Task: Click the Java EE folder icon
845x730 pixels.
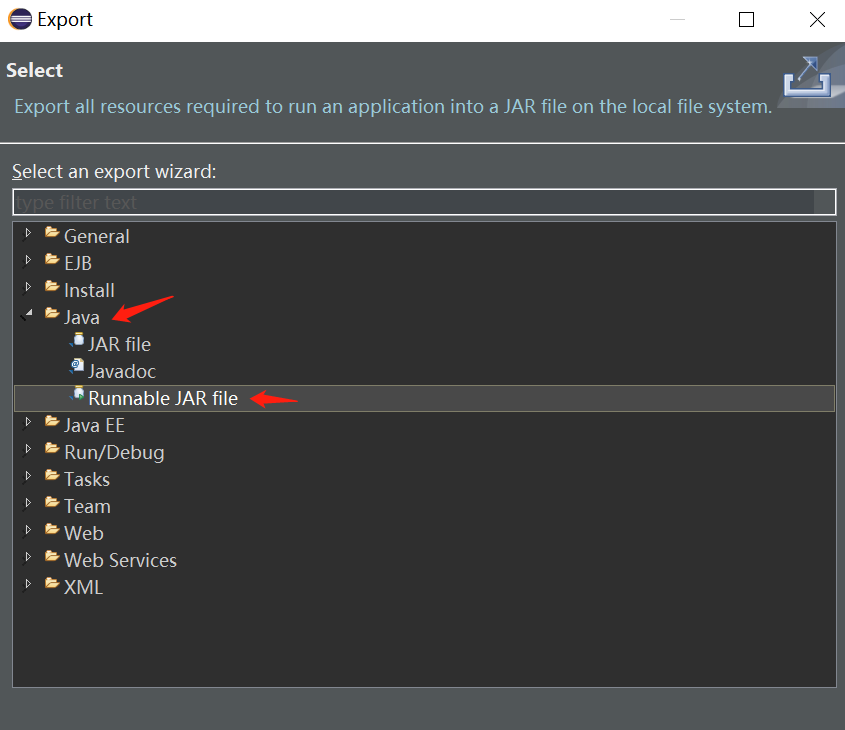Action: pos(52,421)
